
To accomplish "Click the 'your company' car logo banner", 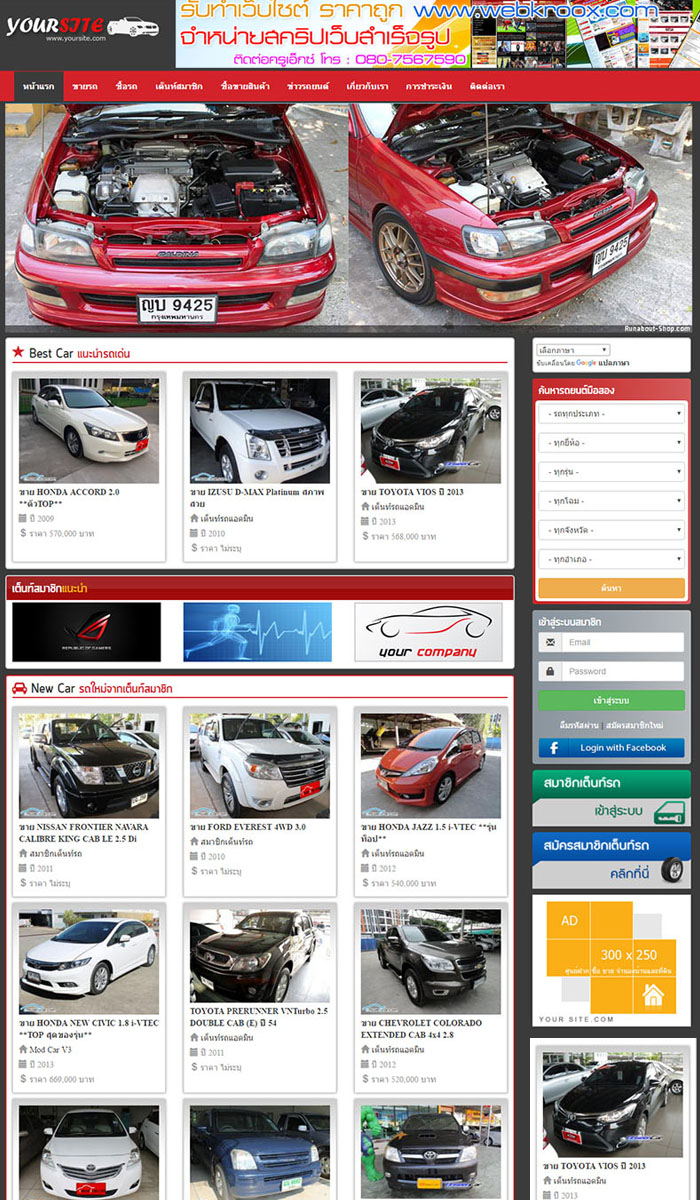I will [x=428, y=632].
